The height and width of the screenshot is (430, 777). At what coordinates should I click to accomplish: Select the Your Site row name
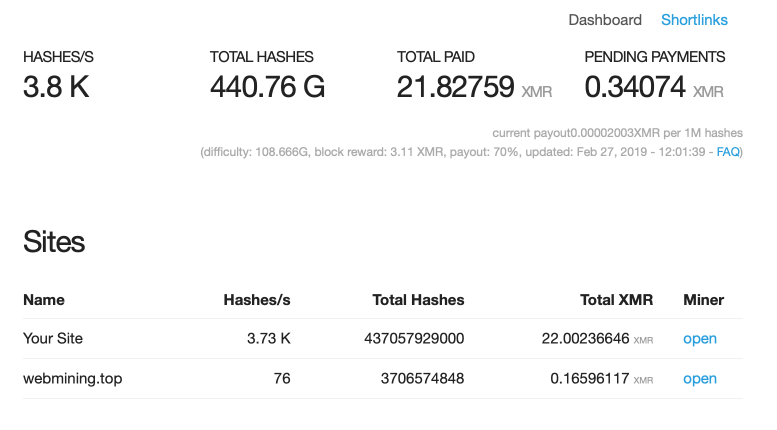[x=53, y=338]
